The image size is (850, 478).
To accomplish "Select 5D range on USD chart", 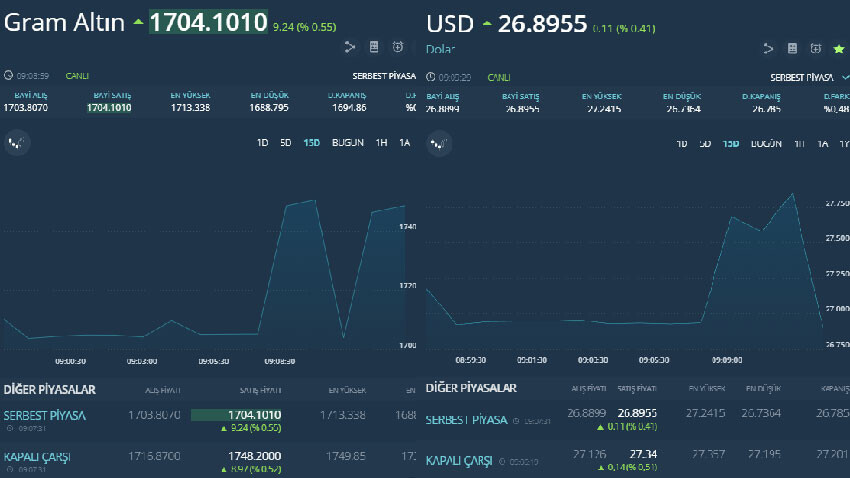I will (x=705, y=144).
